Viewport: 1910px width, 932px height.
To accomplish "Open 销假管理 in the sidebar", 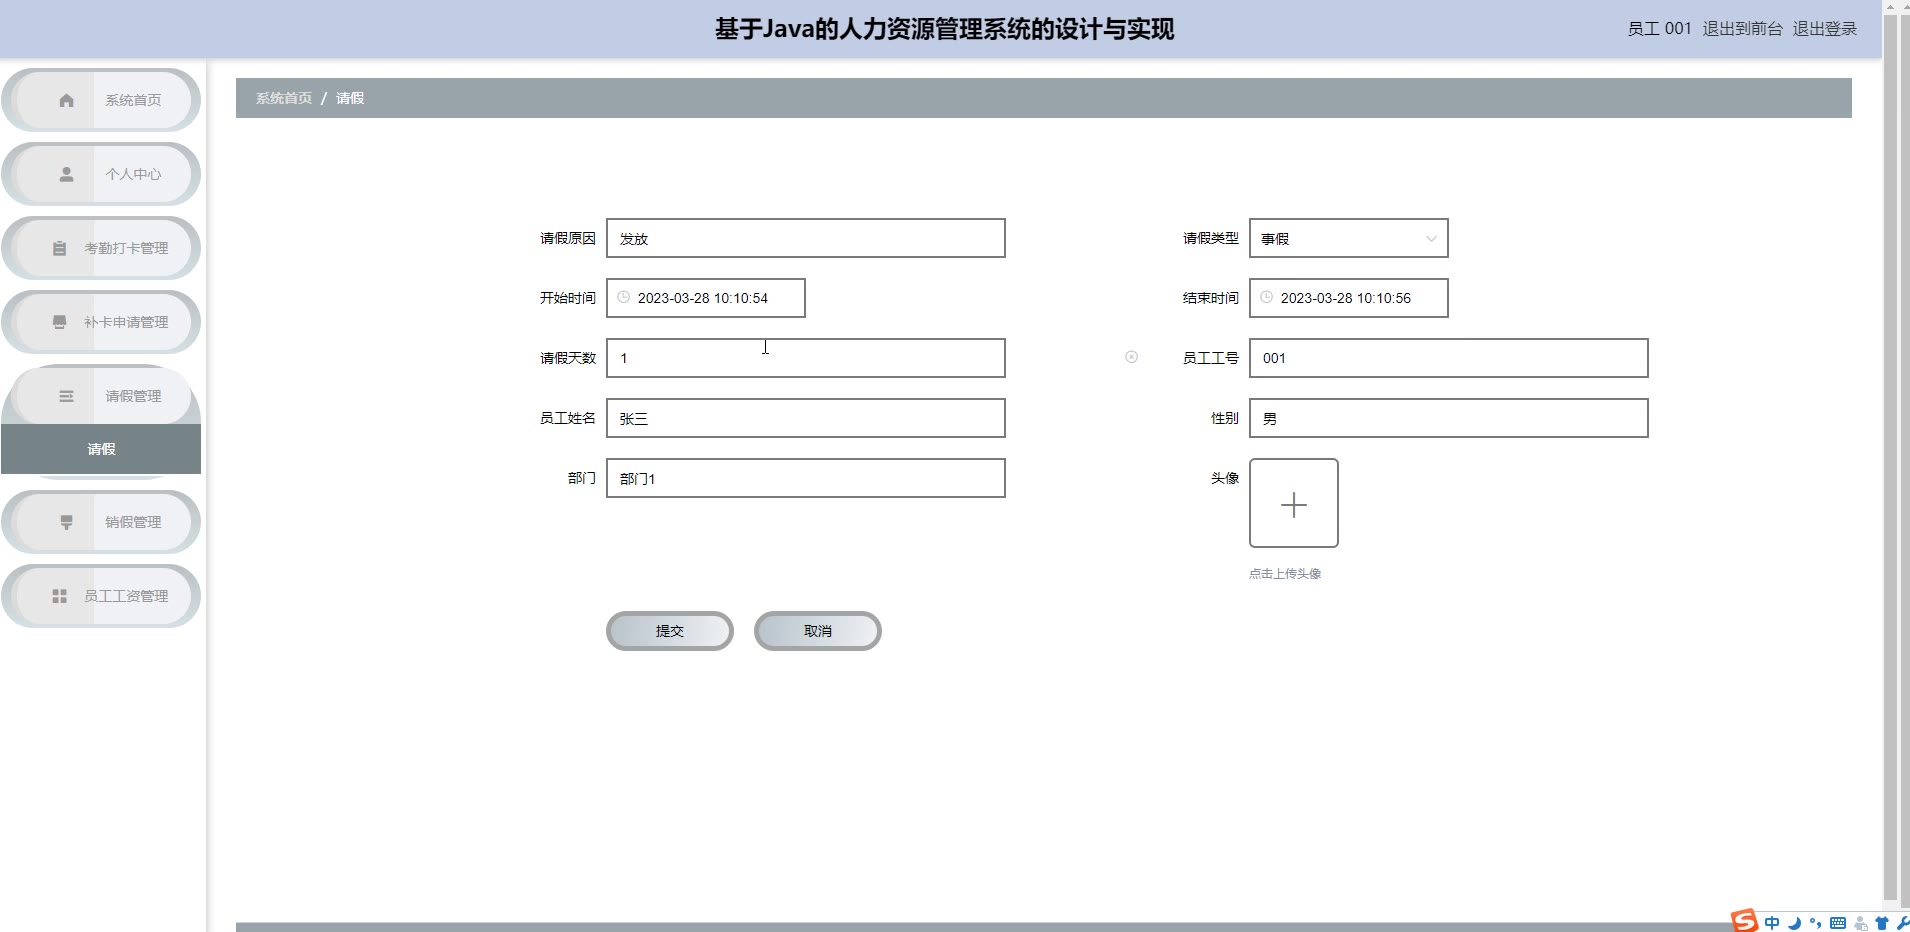I will pyautogui.click(x=101, y=522).
